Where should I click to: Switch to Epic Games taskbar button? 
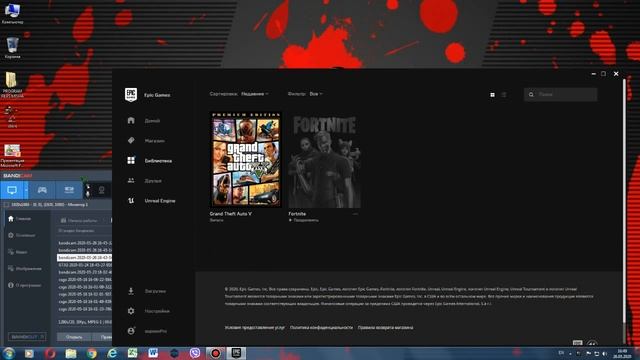click(x=236, y=353)
